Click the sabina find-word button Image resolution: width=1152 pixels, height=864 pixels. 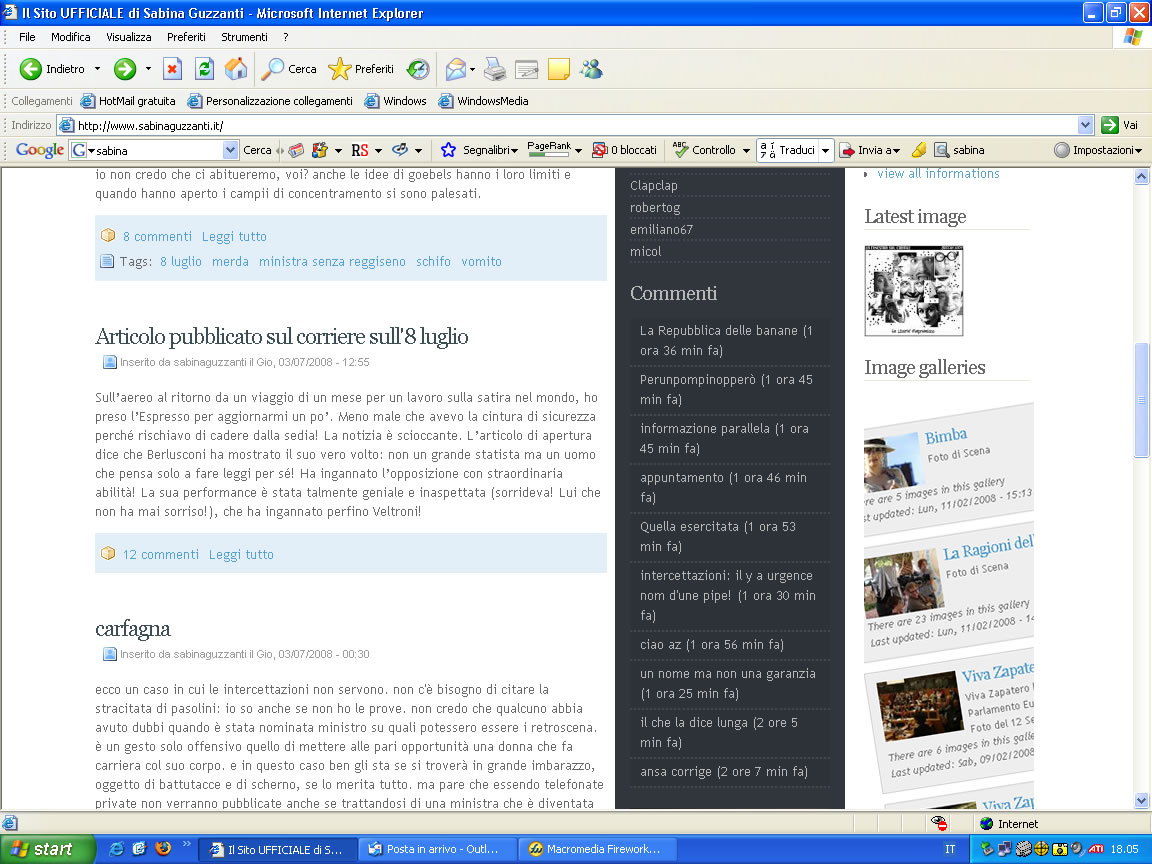pyautogui.click(x=960, y=150)
